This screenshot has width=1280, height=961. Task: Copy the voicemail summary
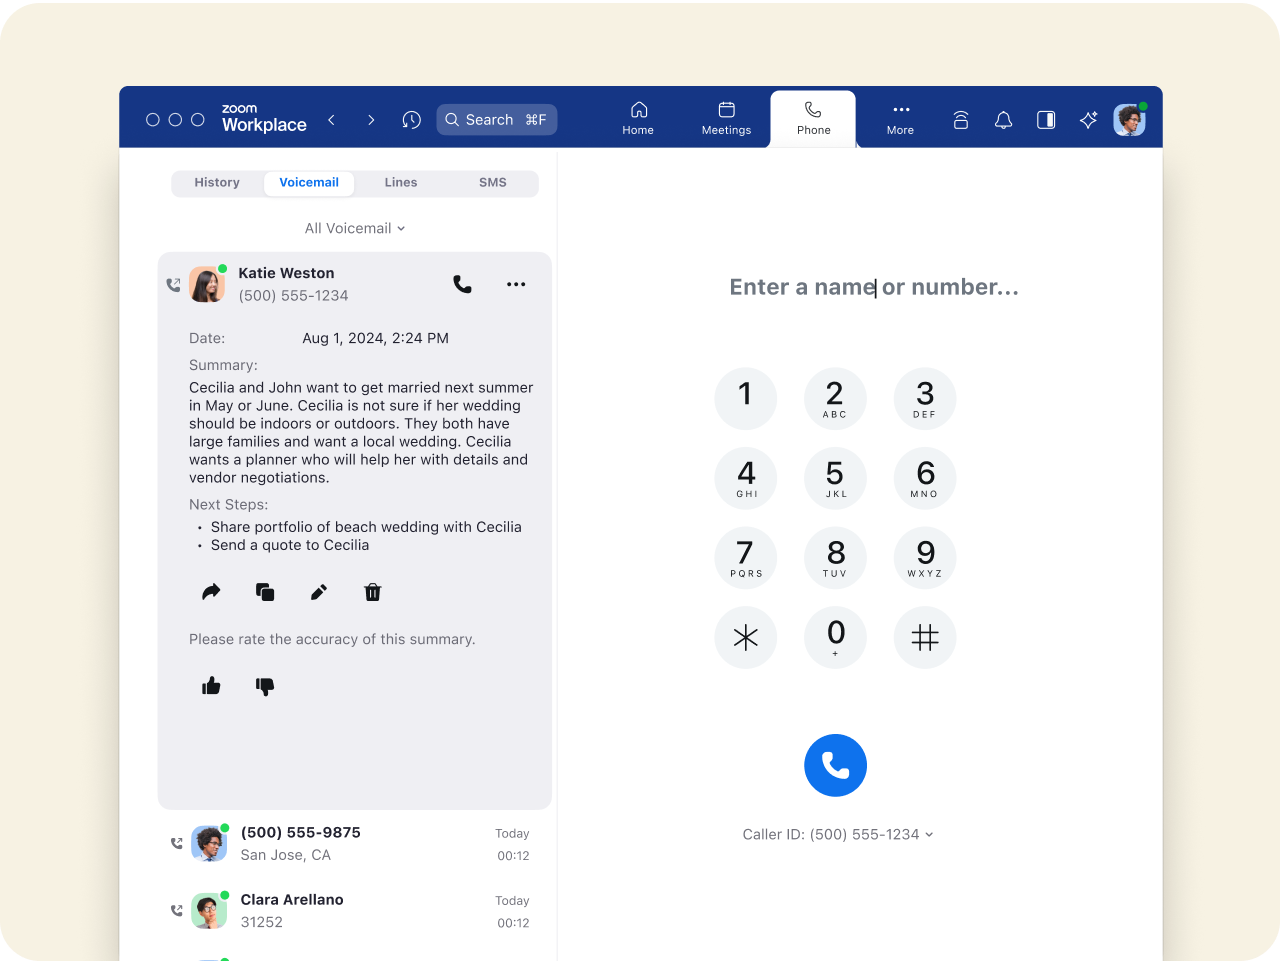coord(265,592)
